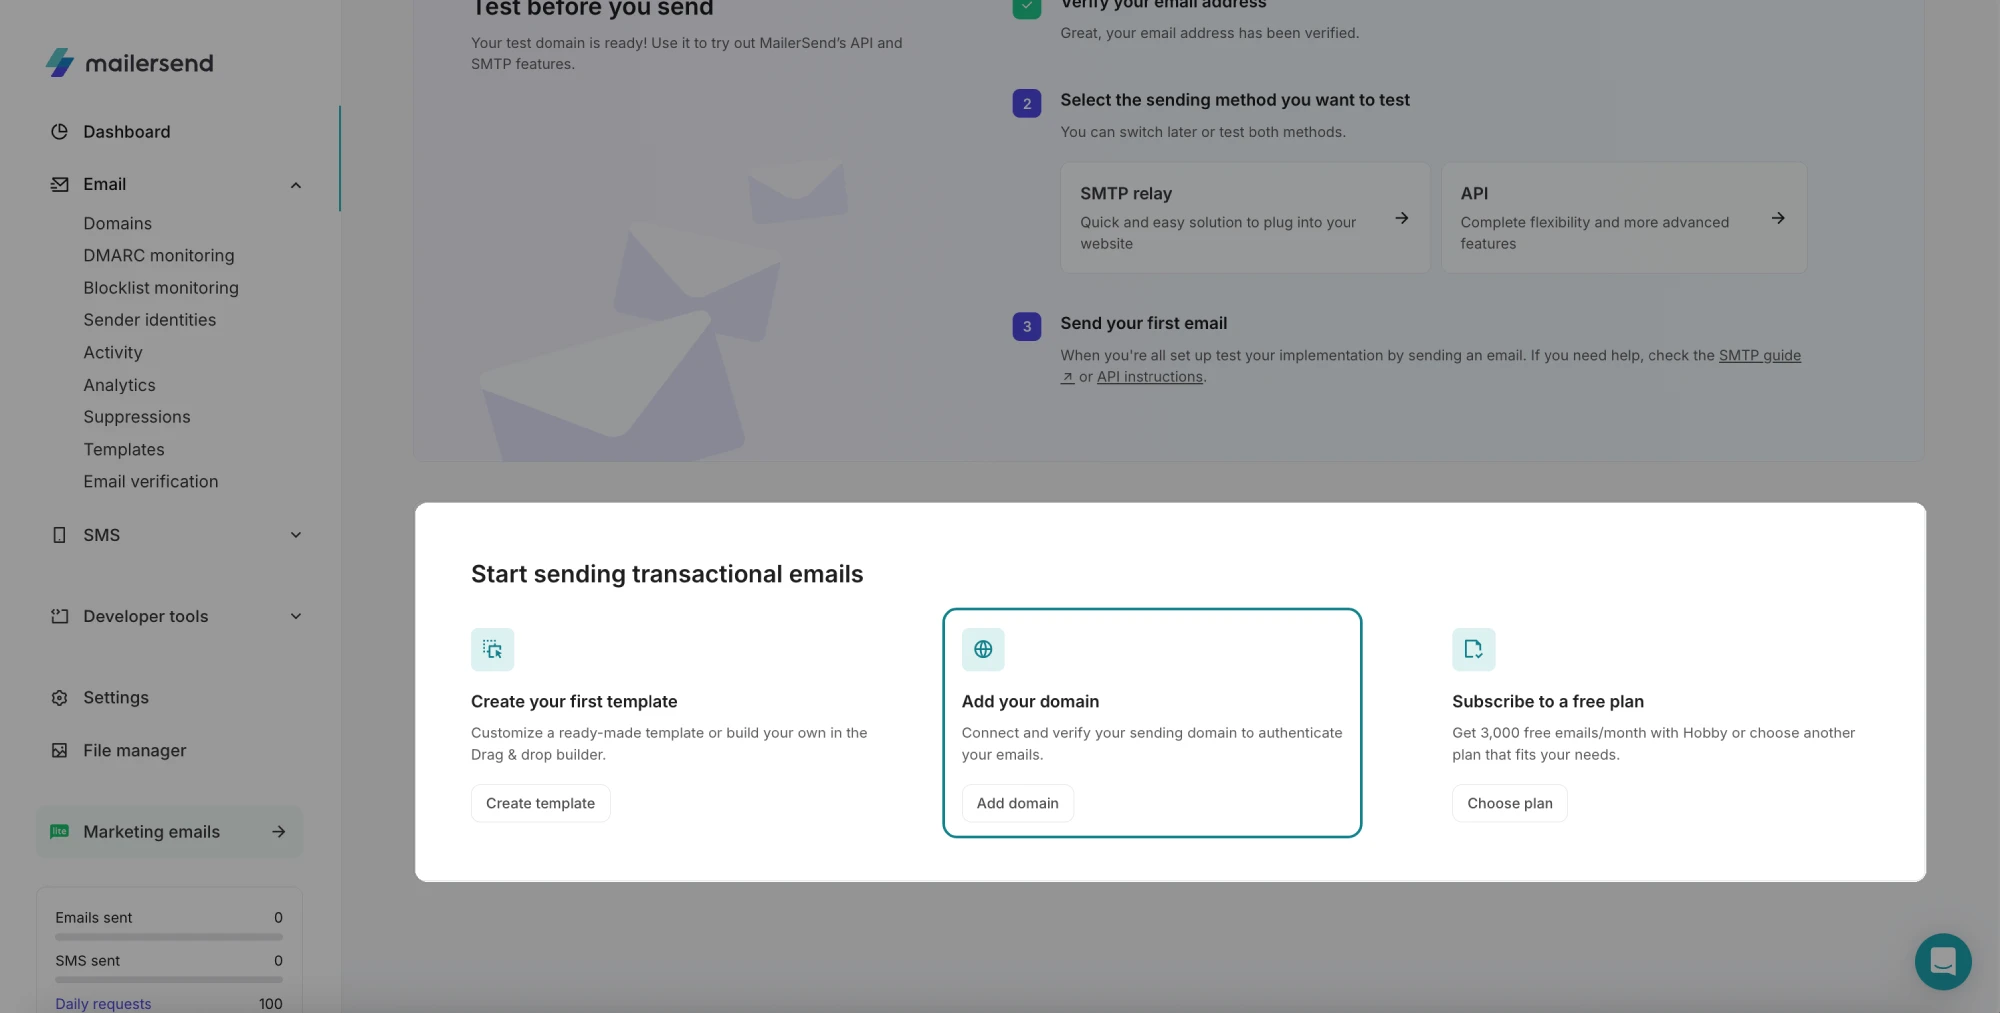Click the SMS sent progress bar
Screen dimensions: 2000x1013
(x=169, y=980)
